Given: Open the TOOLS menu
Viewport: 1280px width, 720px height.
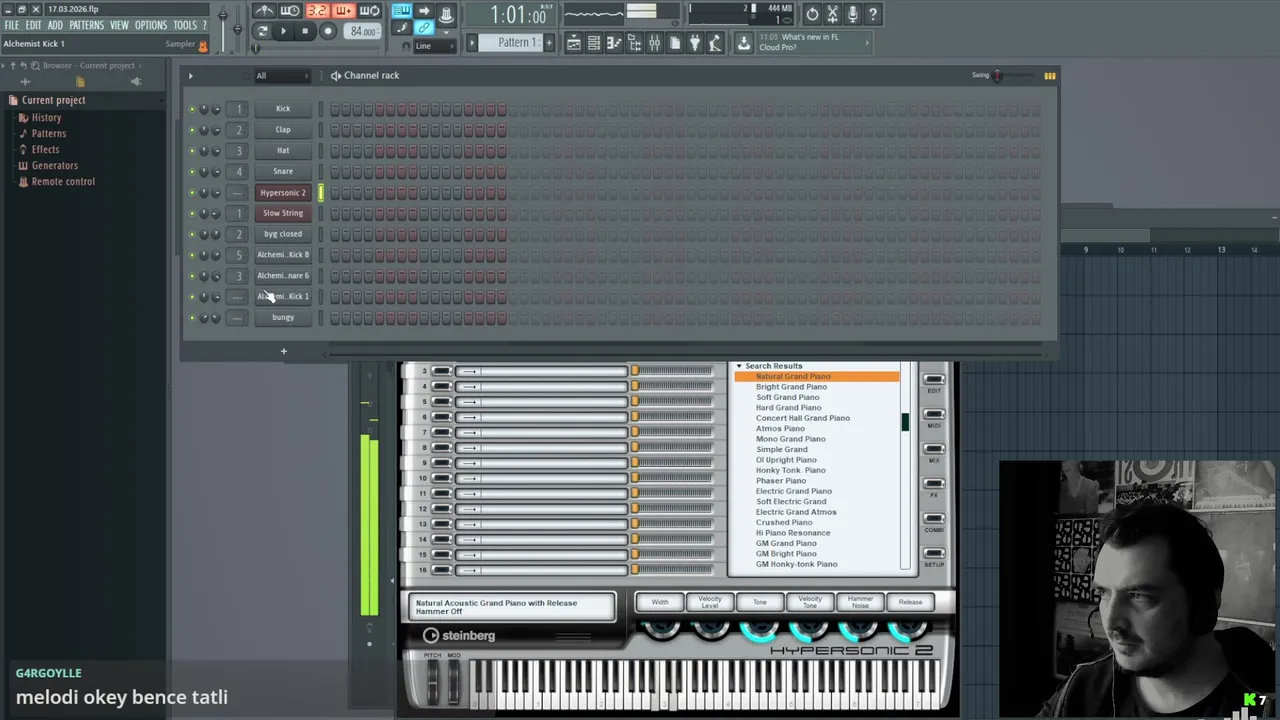Looking at the screenshot, I should click(x=185, y=25).
